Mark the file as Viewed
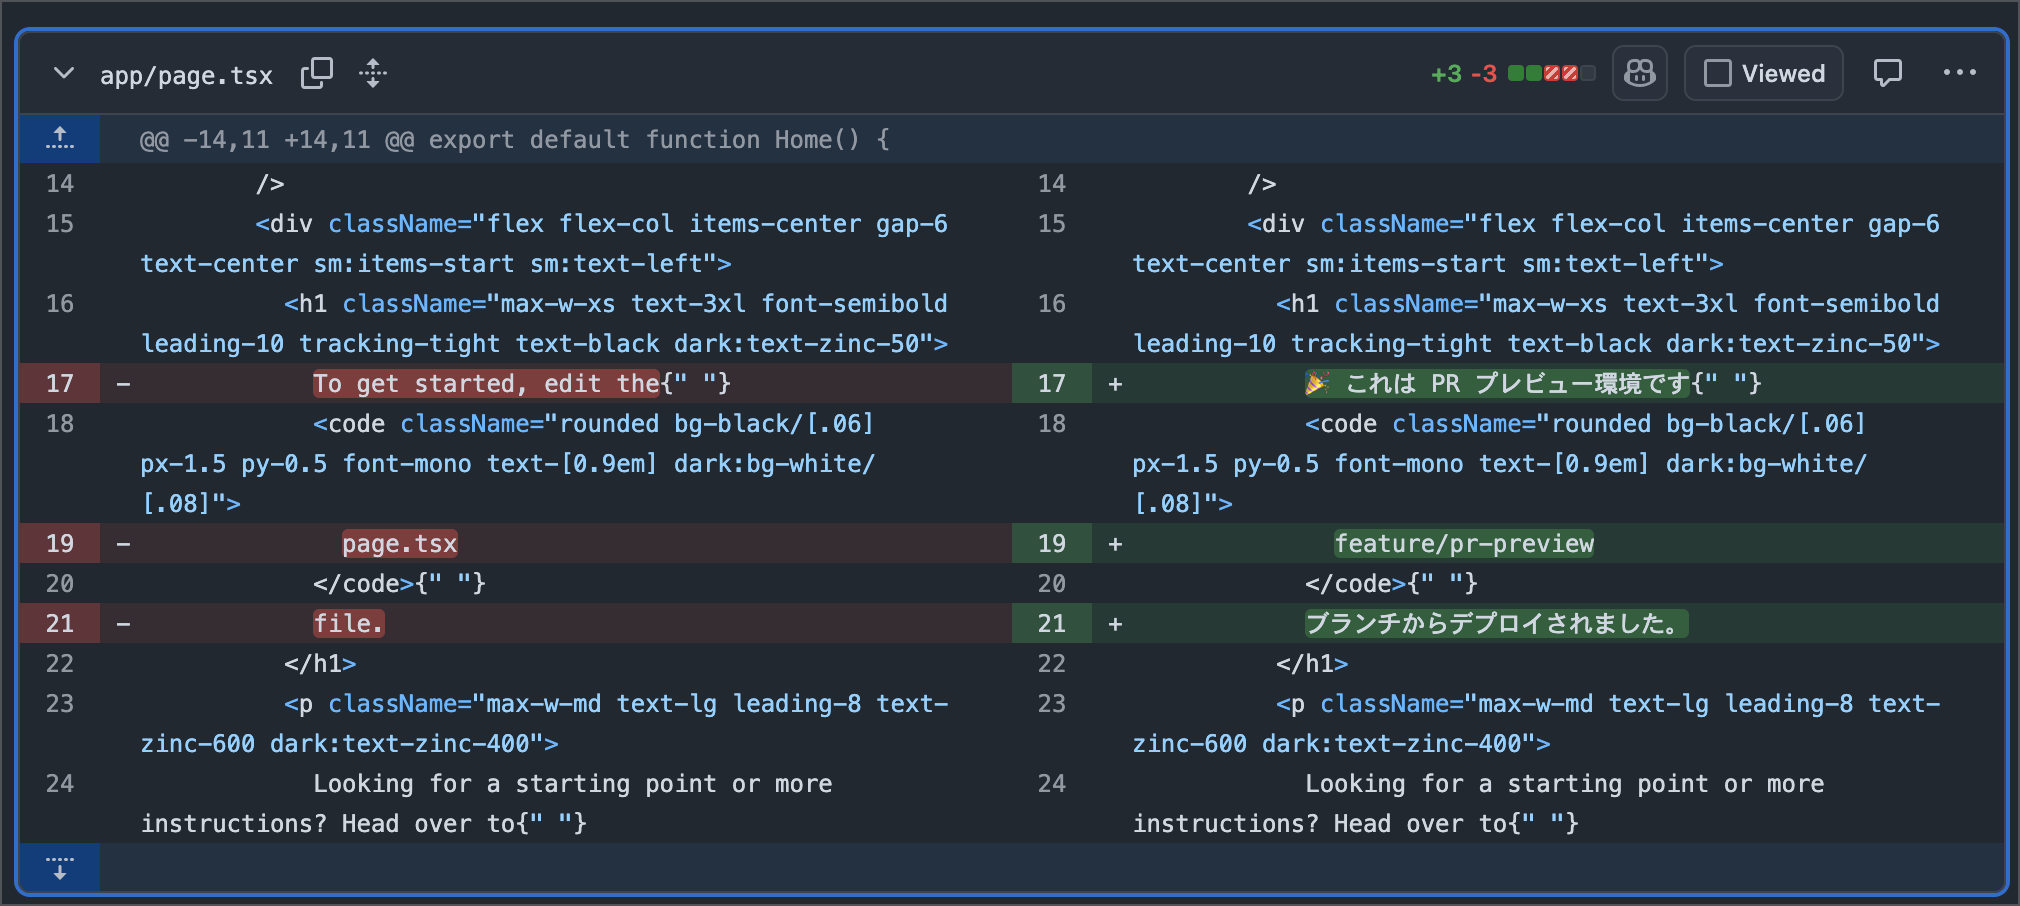This screenshot has height=906, width=2020. coord(1764,73)
